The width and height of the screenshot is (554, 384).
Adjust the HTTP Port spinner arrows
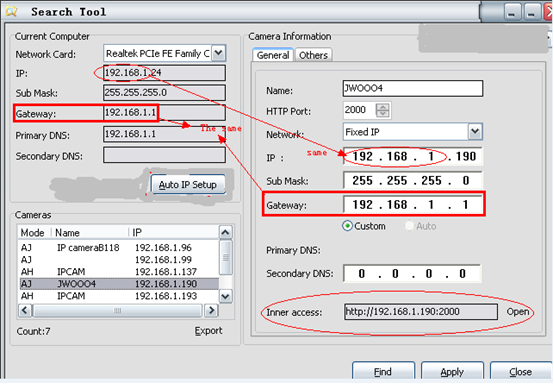[x=382, y=110]
